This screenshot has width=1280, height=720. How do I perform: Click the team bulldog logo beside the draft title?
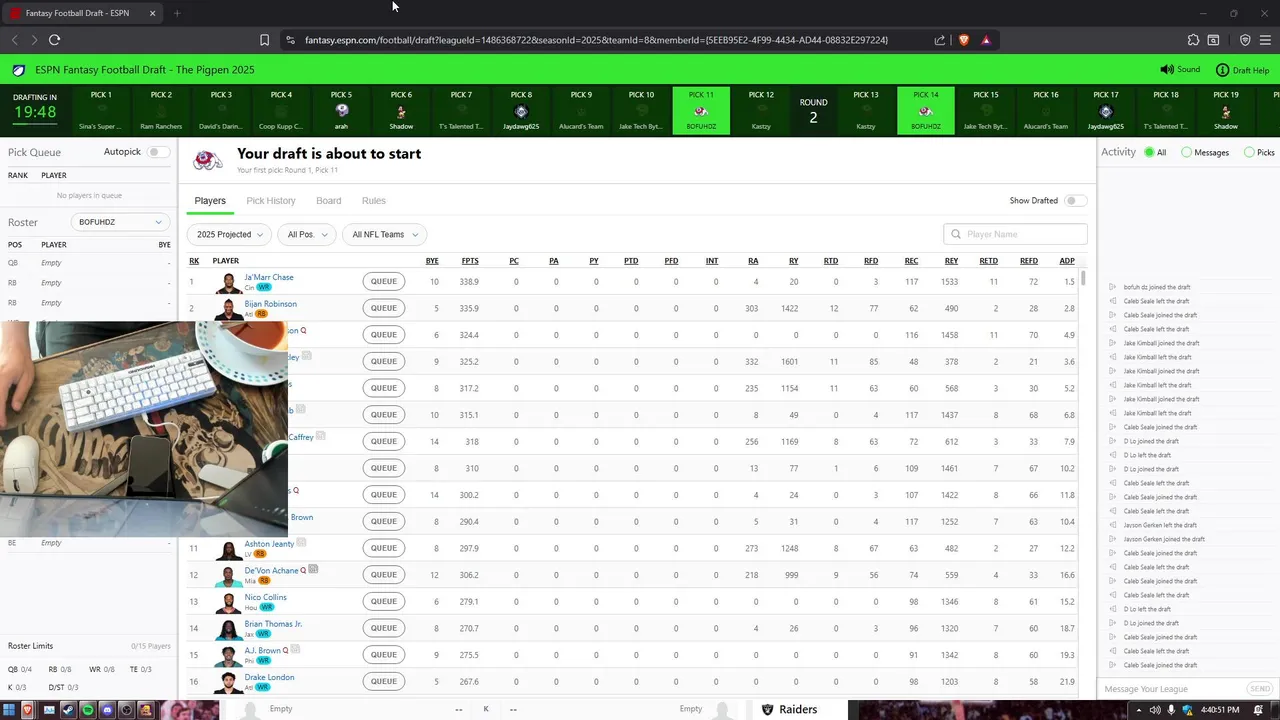[x=208, y=160]
